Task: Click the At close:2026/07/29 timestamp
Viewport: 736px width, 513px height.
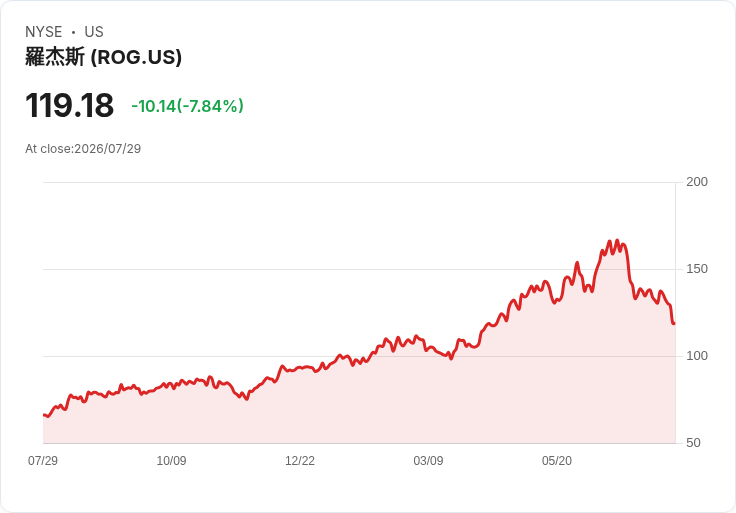Action: [83, 149]
